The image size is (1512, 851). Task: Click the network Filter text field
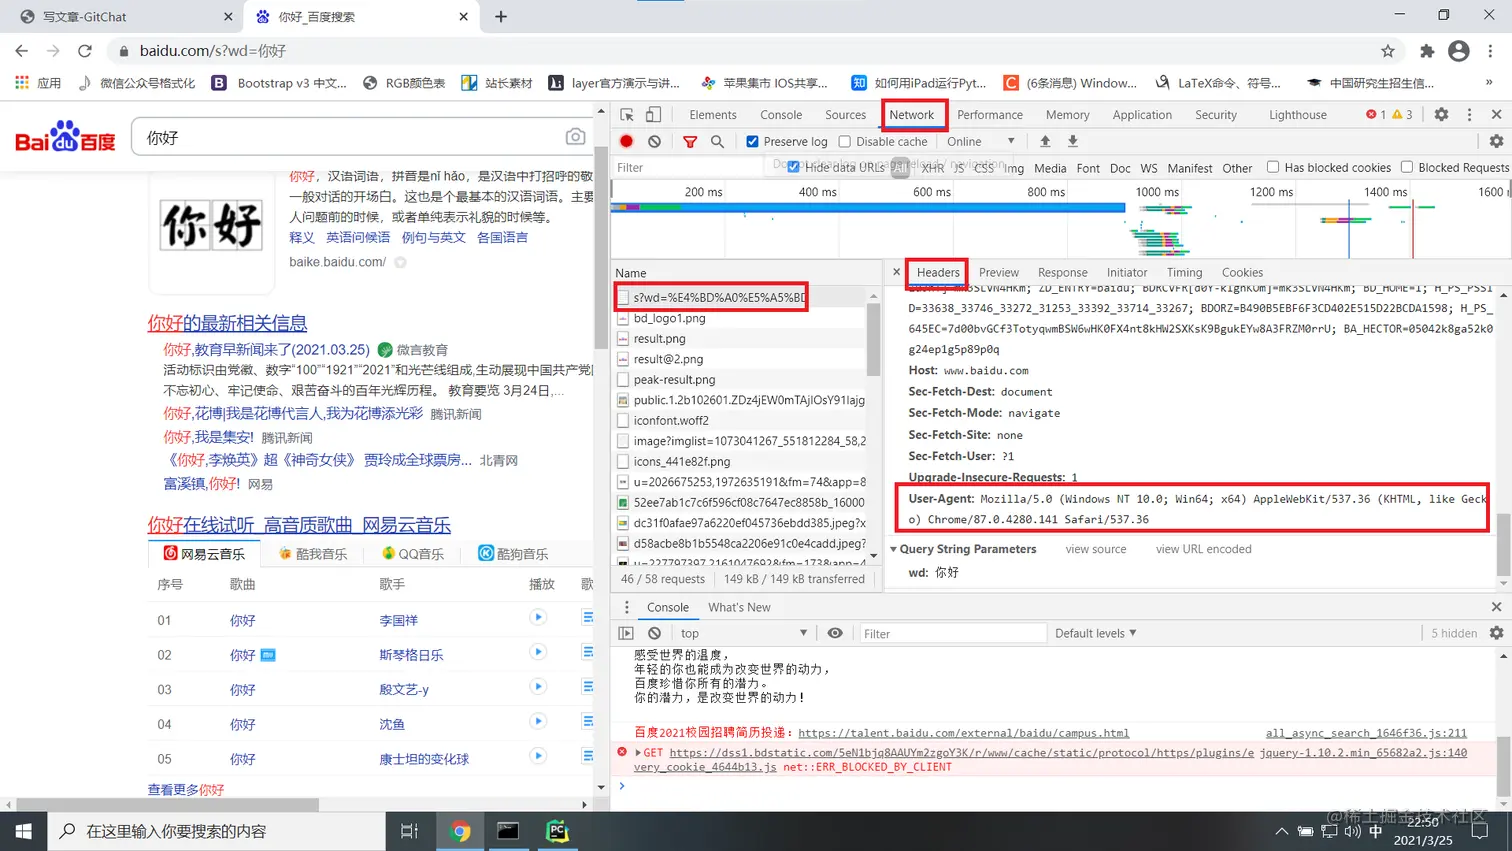(686, 167)
